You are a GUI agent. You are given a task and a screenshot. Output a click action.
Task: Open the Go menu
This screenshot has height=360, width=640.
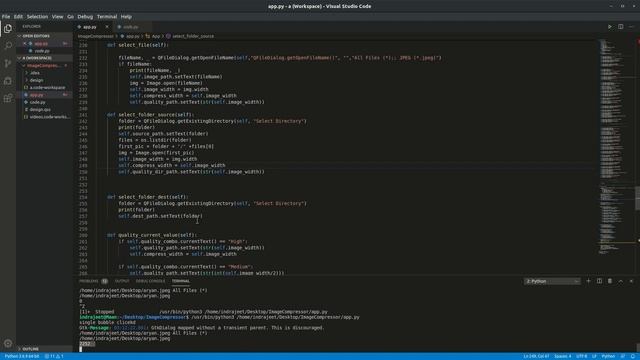click(x=70, y=17)
